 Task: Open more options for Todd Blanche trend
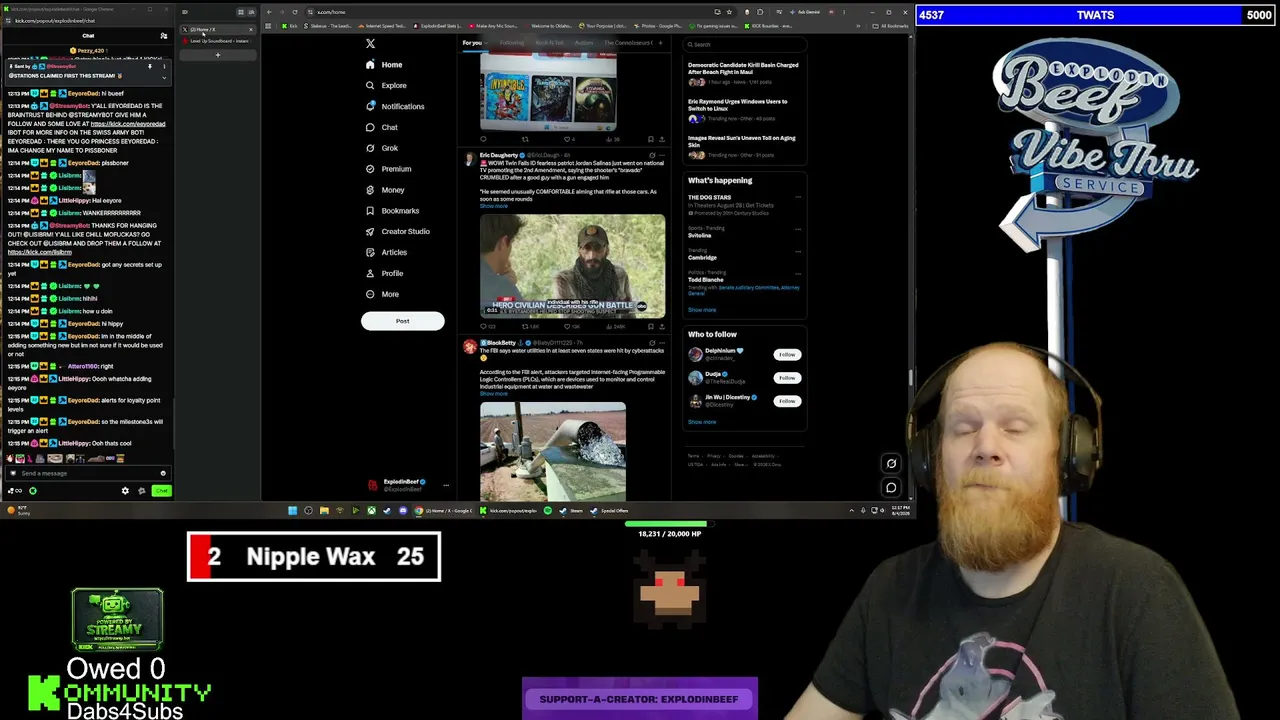[x=798, y=276]
